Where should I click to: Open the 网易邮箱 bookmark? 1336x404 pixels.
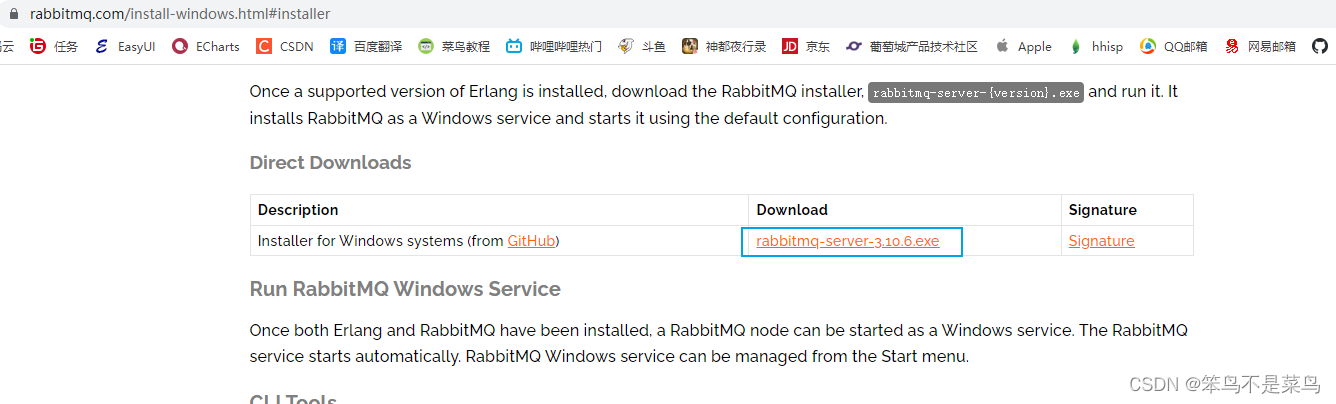[1260, 46]
